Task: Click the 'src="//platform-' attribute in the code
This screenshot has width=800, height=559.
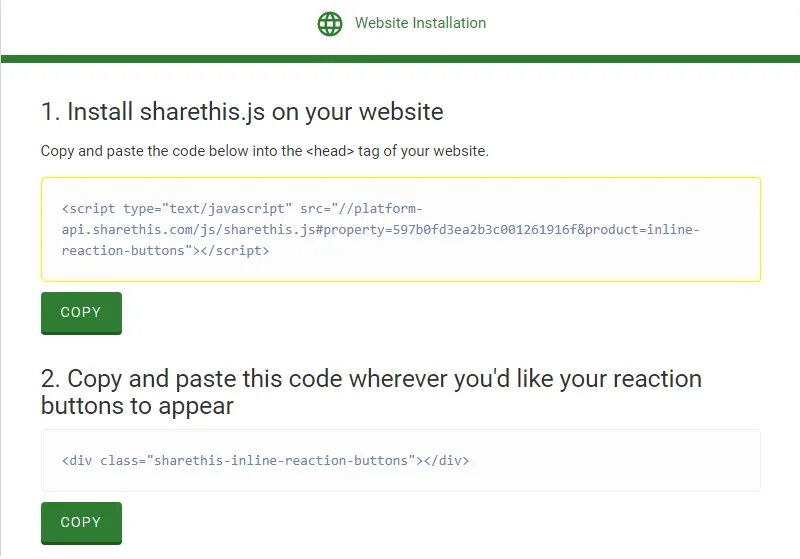Action: pos(361,209)
